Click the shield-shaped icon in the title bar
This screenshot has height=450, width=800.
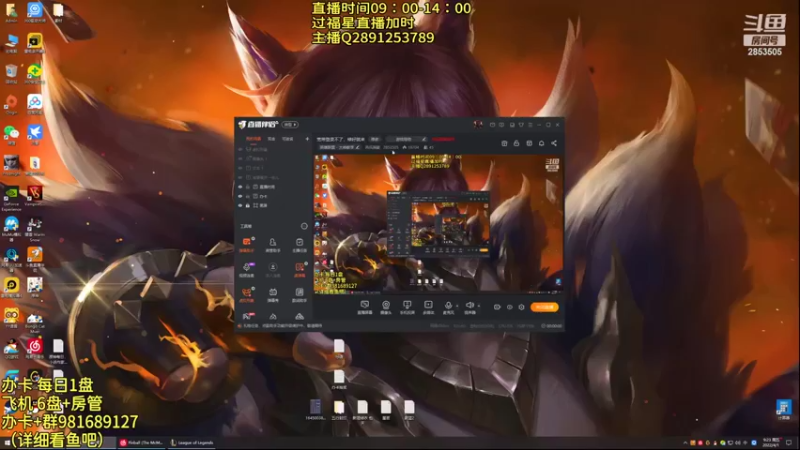click(521, 124)
